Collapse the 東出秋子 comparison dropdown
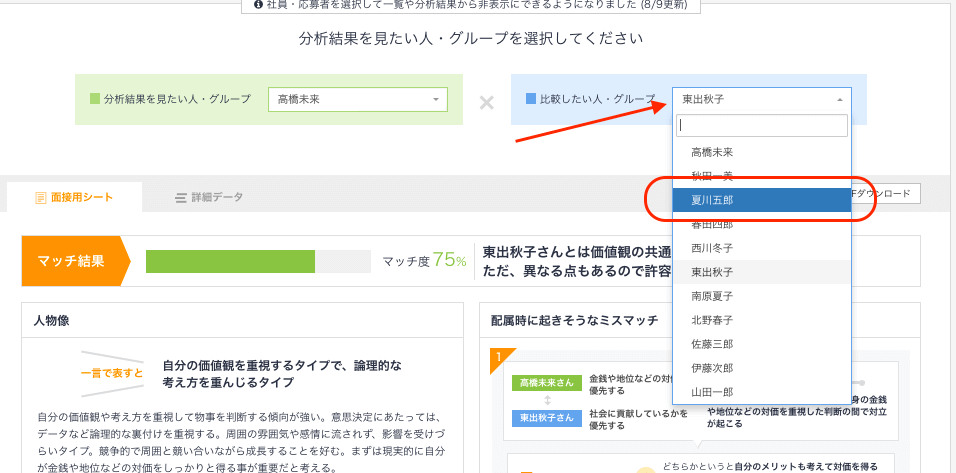The image size is (956, 473). [761, 99]
